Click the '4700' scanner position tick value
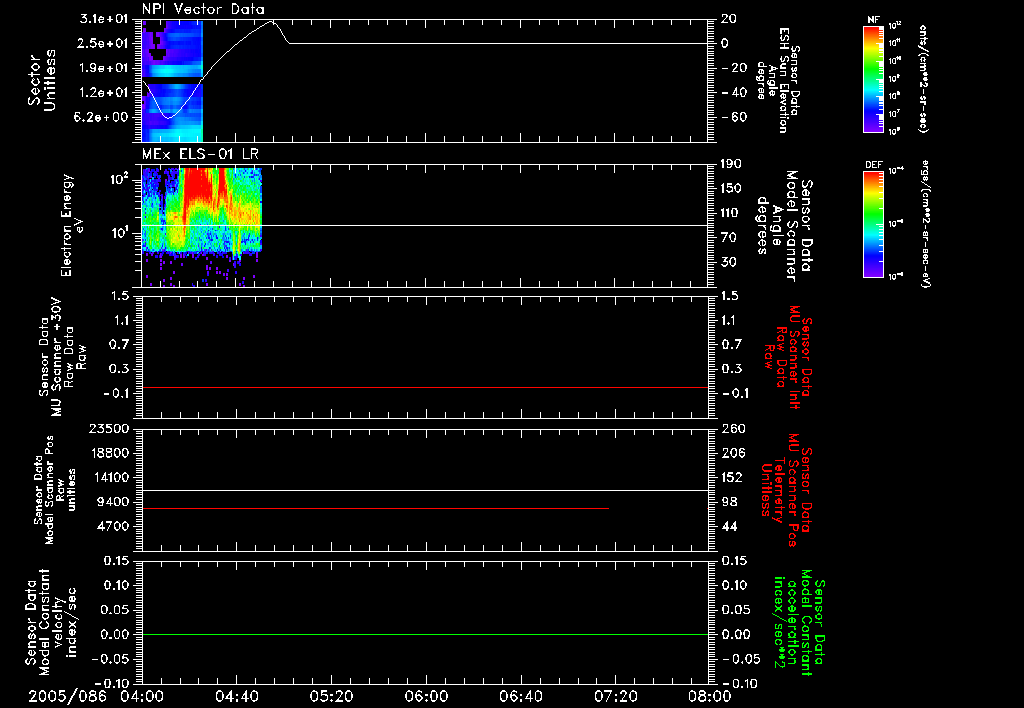 [x=113, y=526]
